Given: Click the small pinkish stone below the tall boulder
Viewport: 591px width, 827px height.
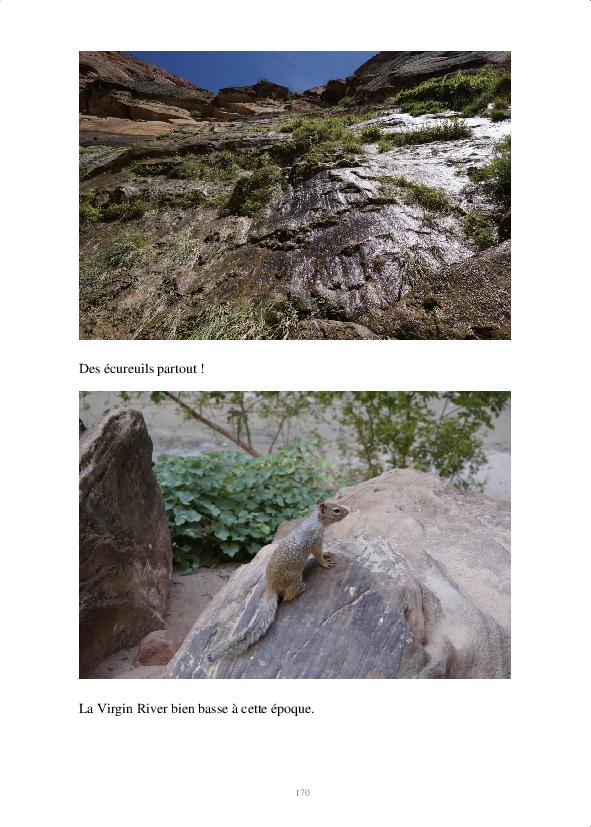Looking at the screenshot, I should [158, 648].
